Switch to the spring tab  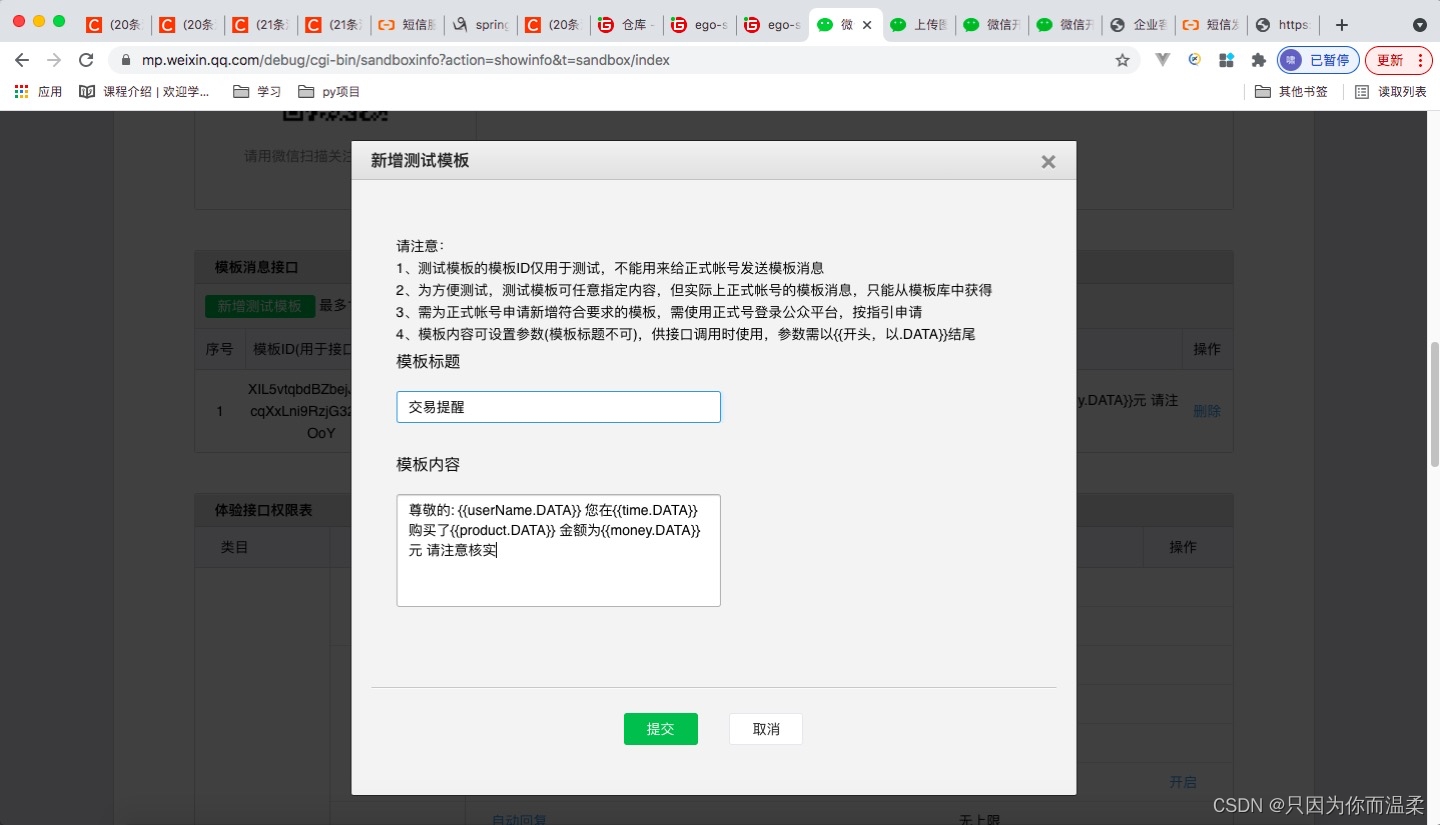480,25
